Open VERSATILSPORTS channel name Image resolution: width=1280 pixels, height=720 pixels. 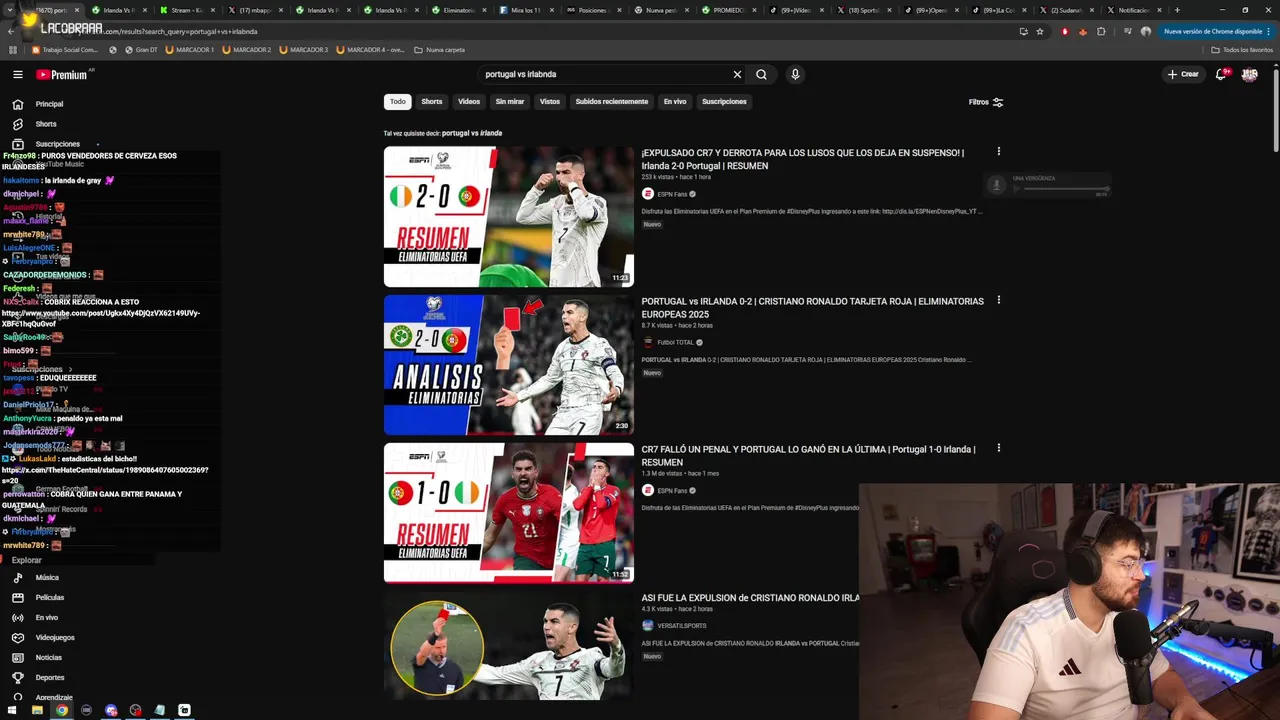coord(682,625)
